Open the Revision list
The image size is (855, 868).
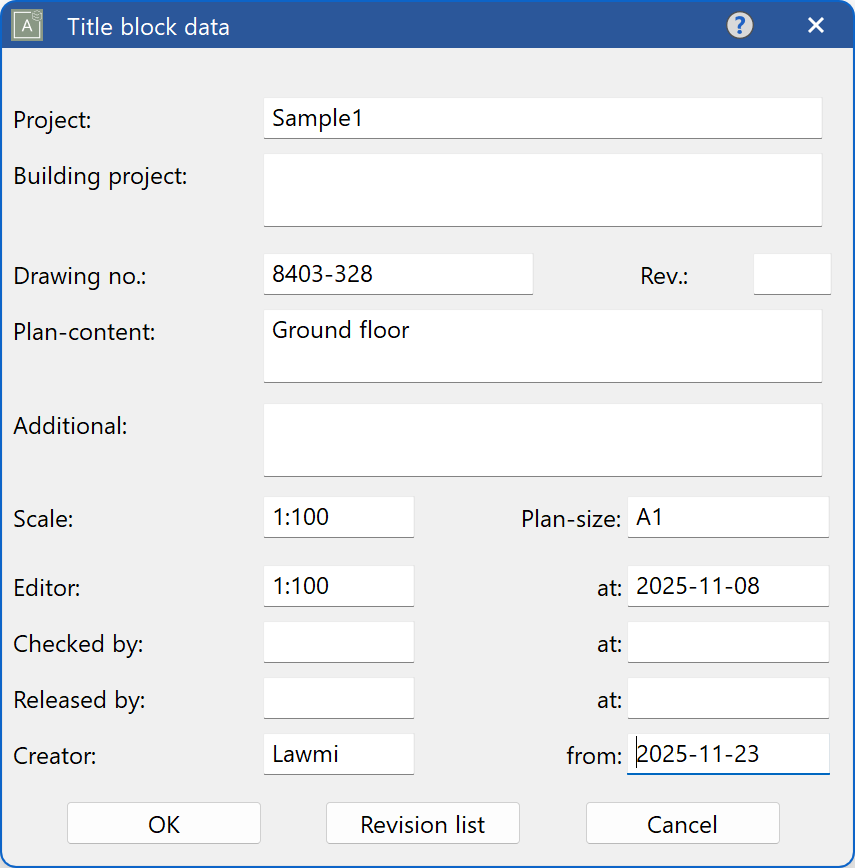[x=422, y=824]
